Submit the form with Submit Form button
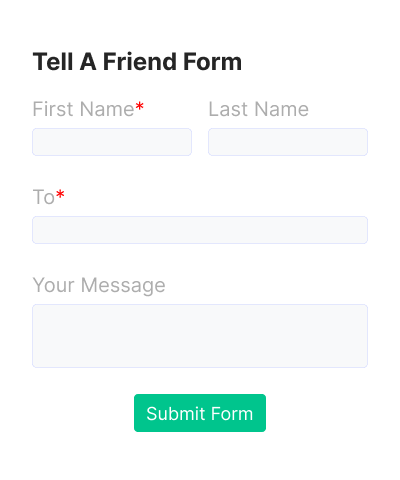The height and width of the screenshot is (480, 400). 200,413
